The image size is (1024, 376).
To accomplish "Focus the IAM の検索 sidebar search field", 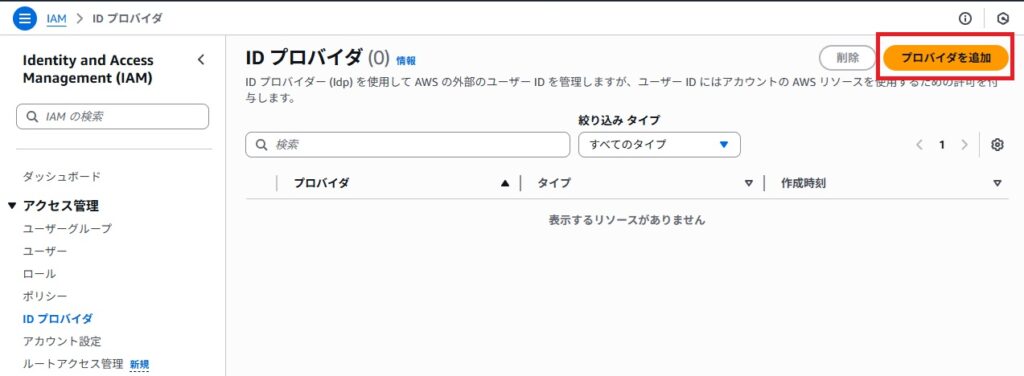I will click(112, 117).
